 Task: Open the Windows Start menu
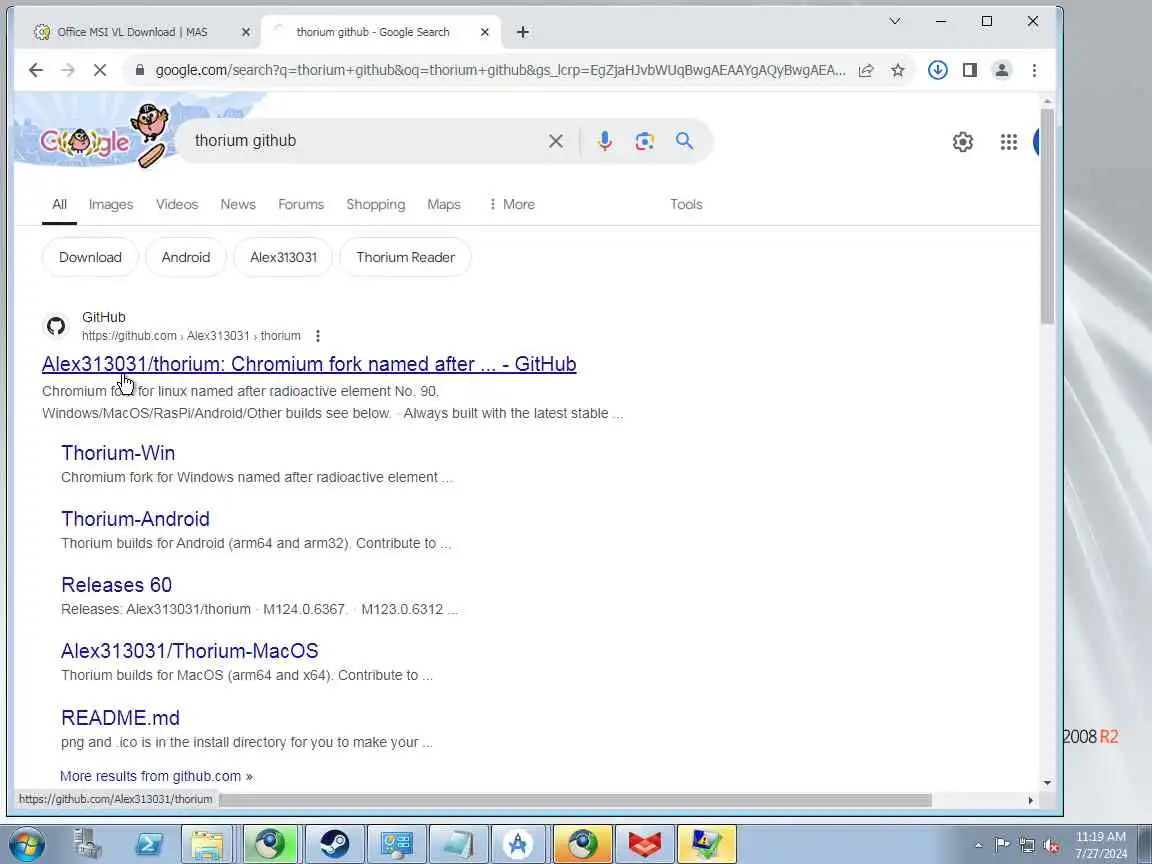[x=27, y=844]
